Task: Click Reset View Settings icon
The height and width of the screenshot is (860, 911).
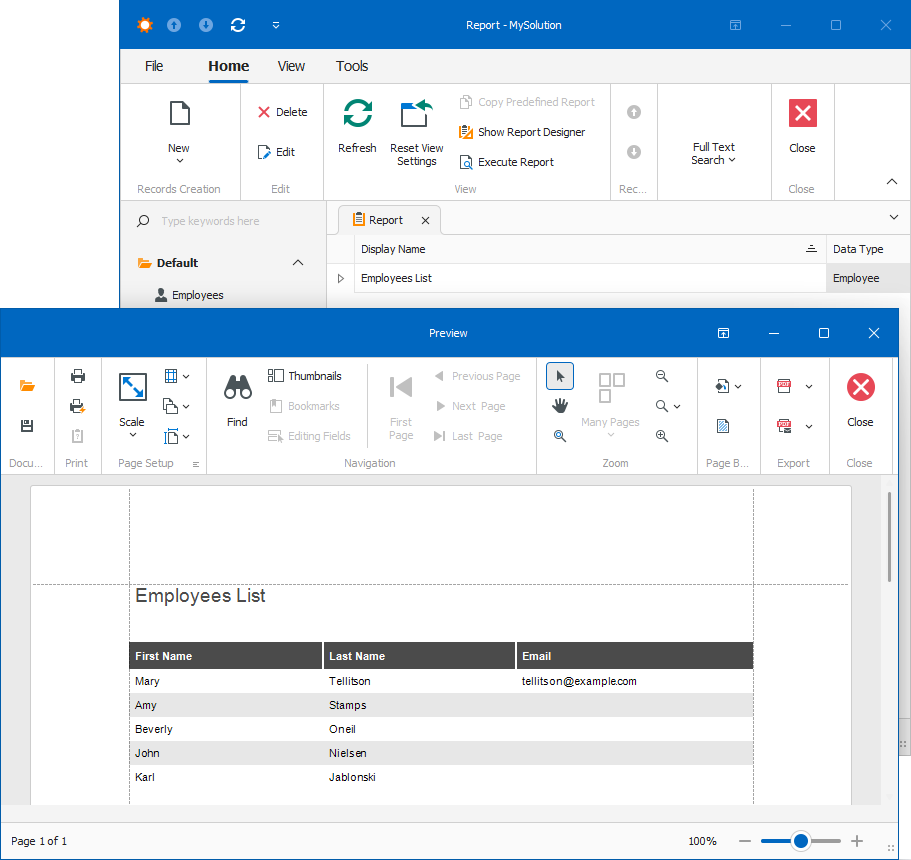Action: (x=417, y=113)
